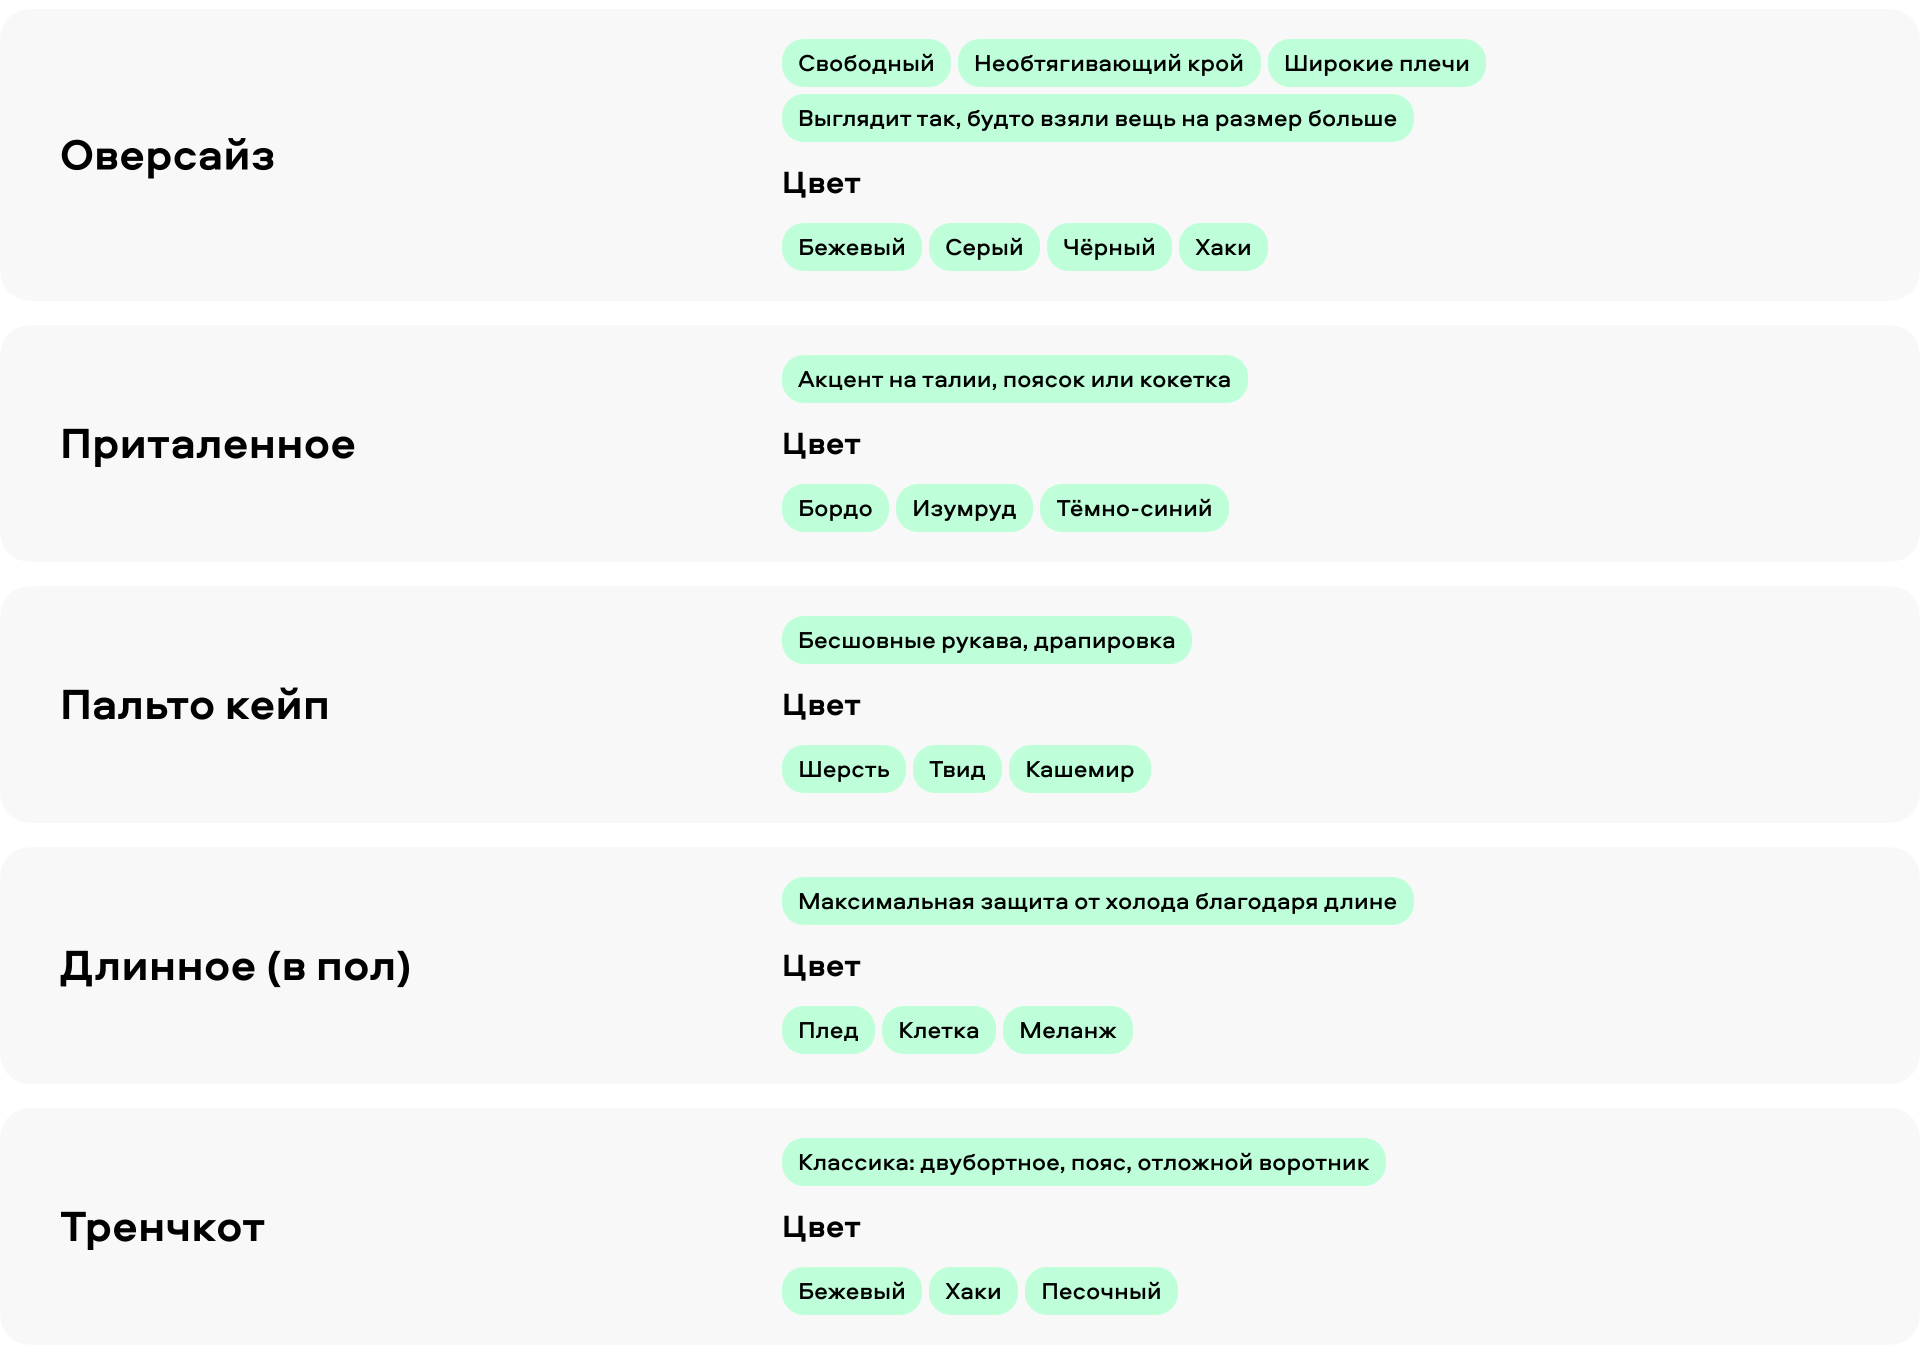Click the "Пальто кейп" heading

pos(195,705)
